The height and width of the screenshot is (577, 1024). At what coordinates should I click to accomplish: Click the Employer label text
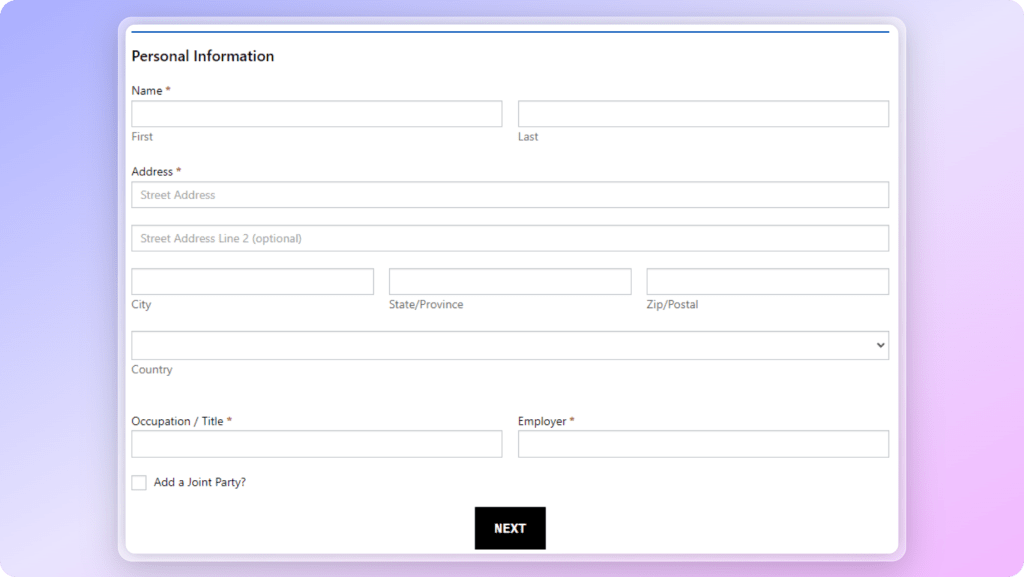coord(542,421)
